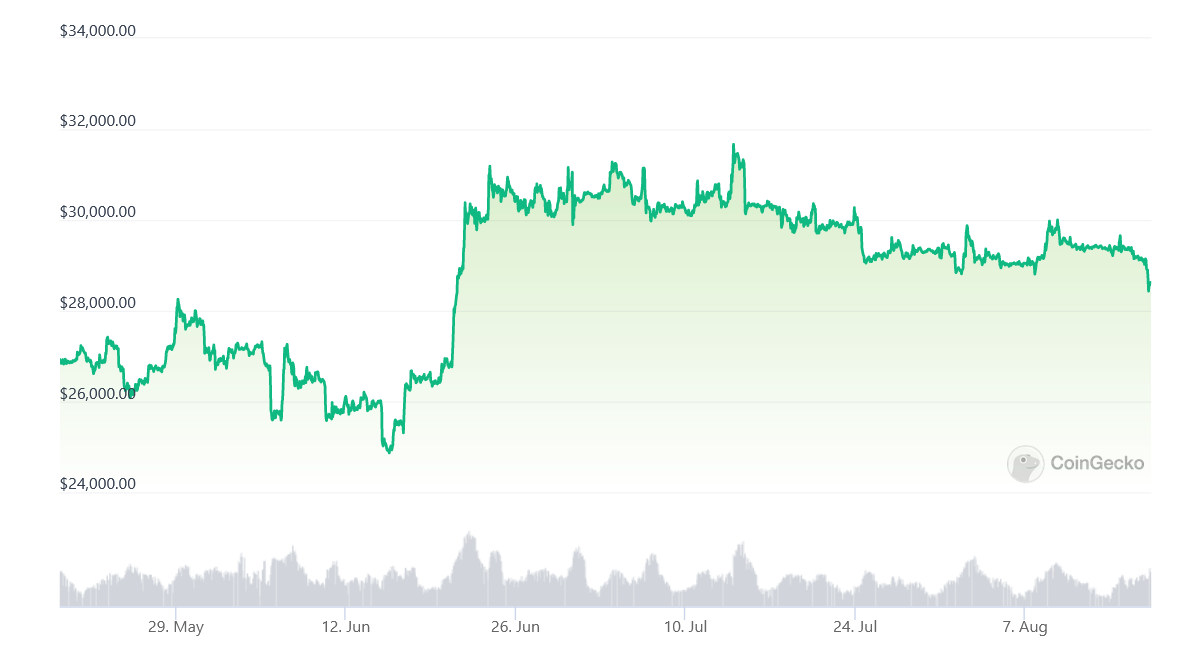Click the CoinGecko watermark text
The height and width of the screenshot is (654, 1198).
tap(1097, 463)
